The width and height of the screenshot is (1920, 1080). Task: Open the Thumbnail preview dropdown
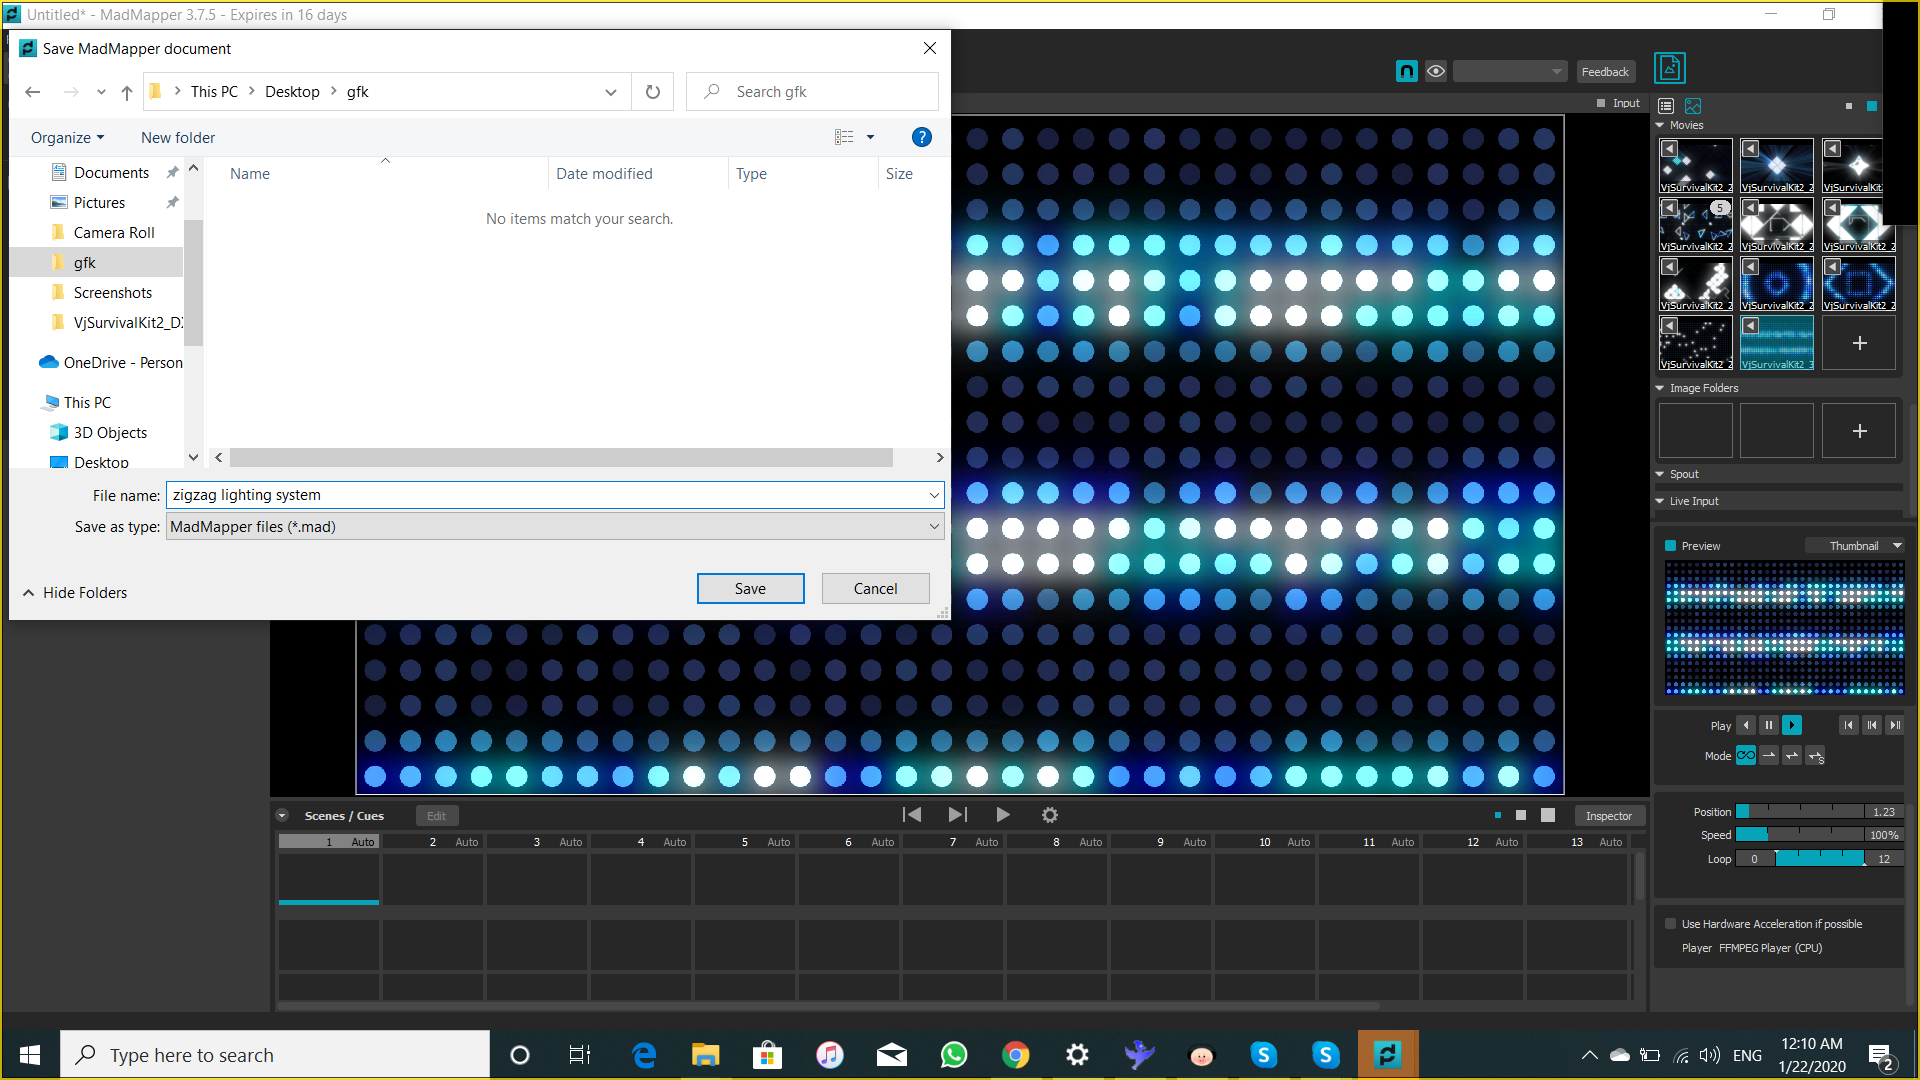pyautogui.click(x=1854, y=546)
